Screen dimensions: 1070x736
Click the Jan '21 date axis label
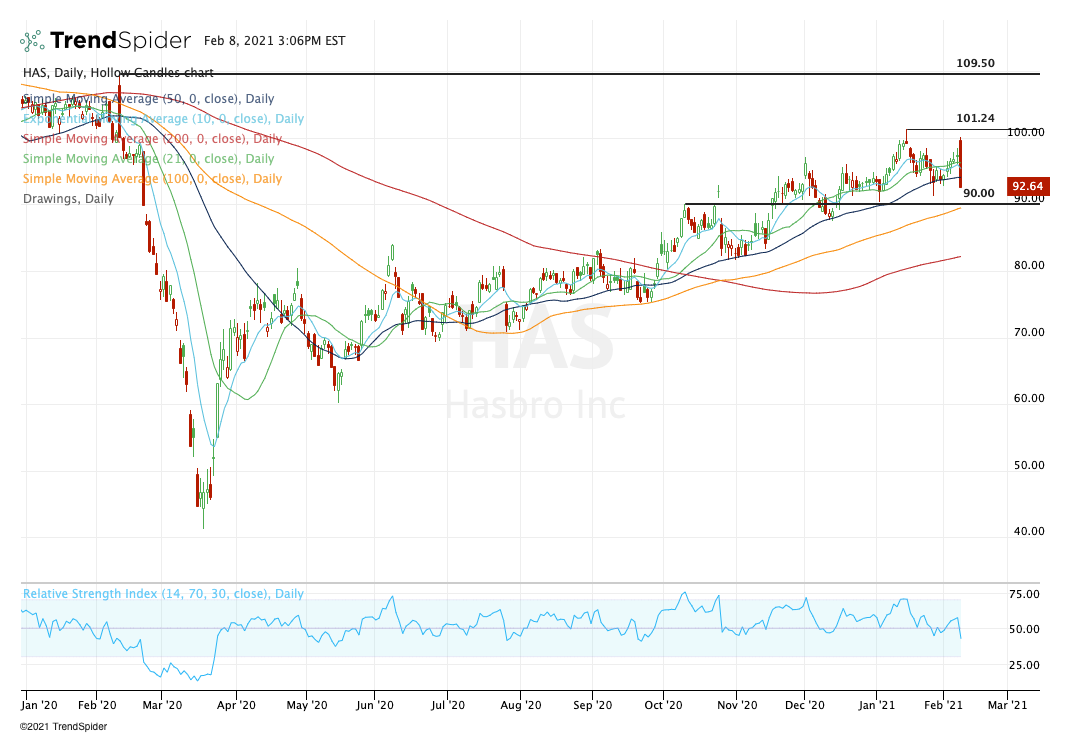877,705
